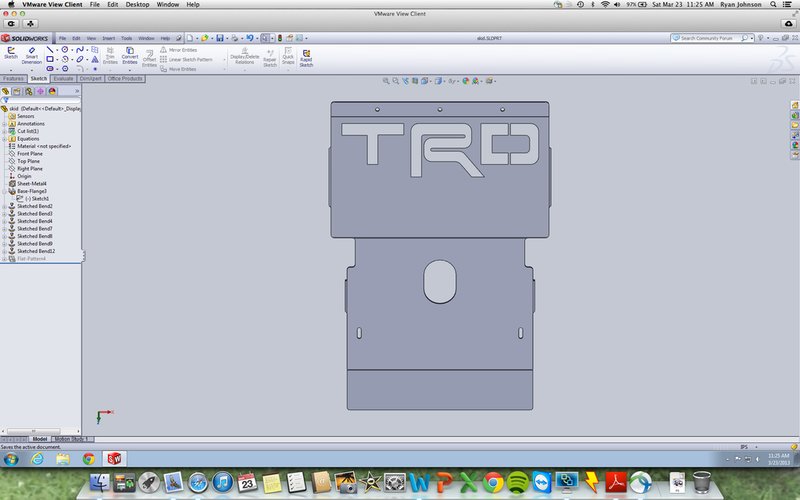Open the DimXpertManager panel tab
This screenshot has width=800, height=500.
(x=40, y=91)
